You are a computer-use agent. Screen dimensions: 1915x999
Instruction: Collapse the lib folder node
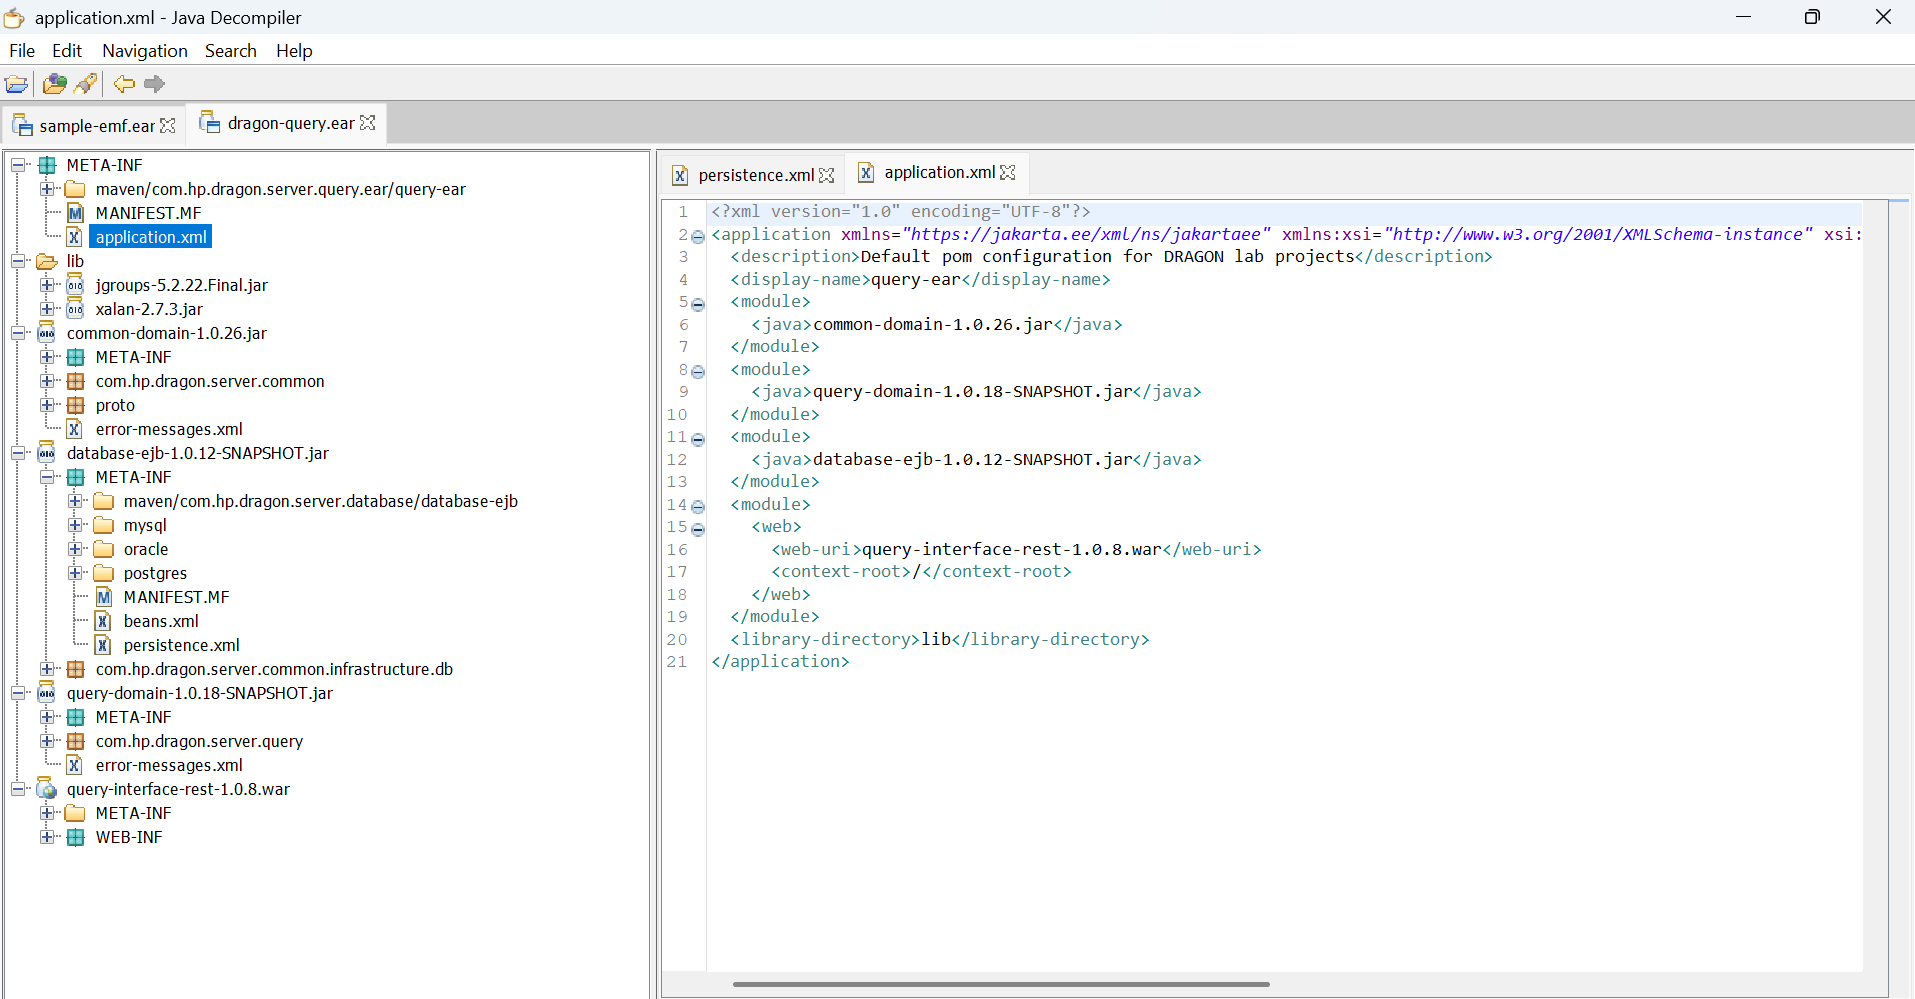click(x=18, y=261)
